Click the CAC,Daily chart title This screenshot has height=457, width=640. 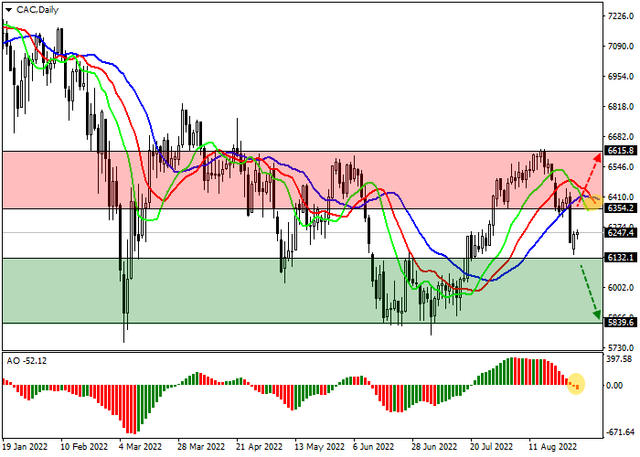pos(38,10)
